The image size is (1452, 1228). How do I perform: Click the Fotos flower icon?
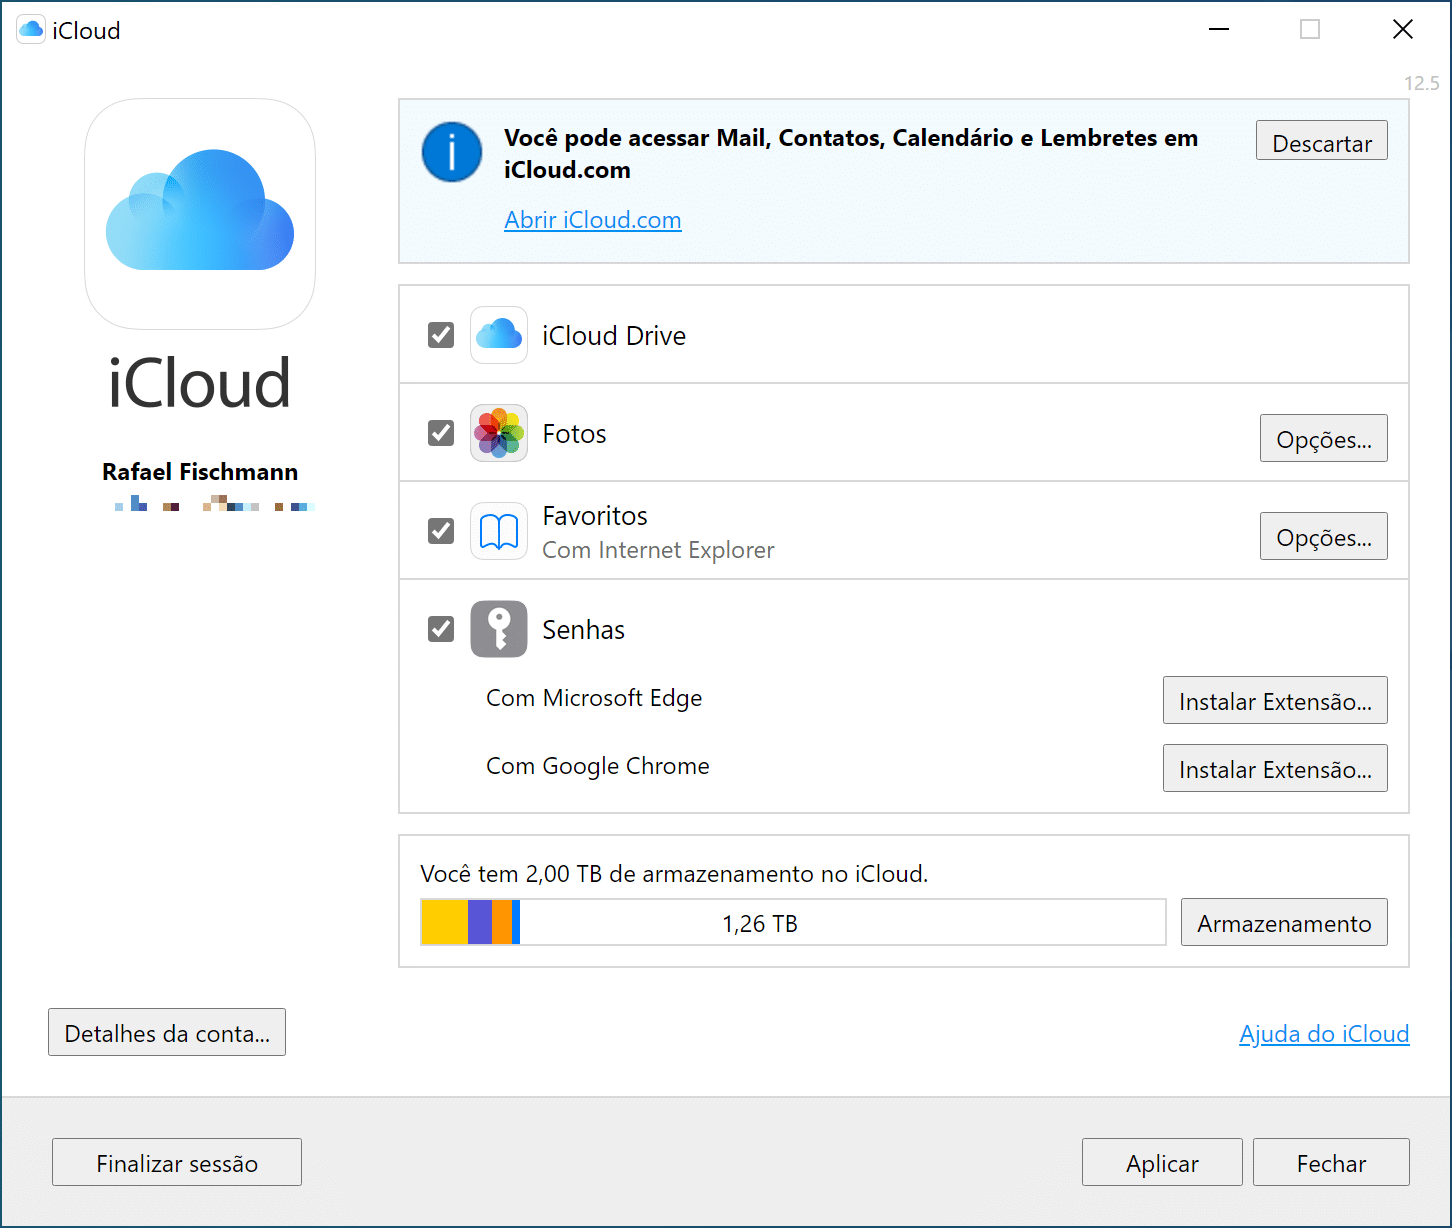pos(499,433)
